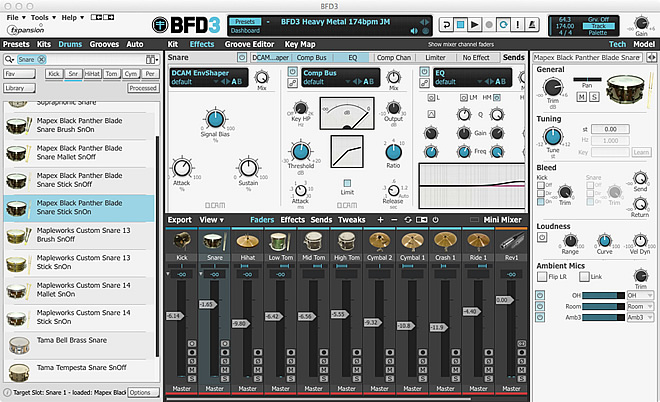Open the mixer View dropdown
The image size is (660, 402).
[x=211, y=220]
